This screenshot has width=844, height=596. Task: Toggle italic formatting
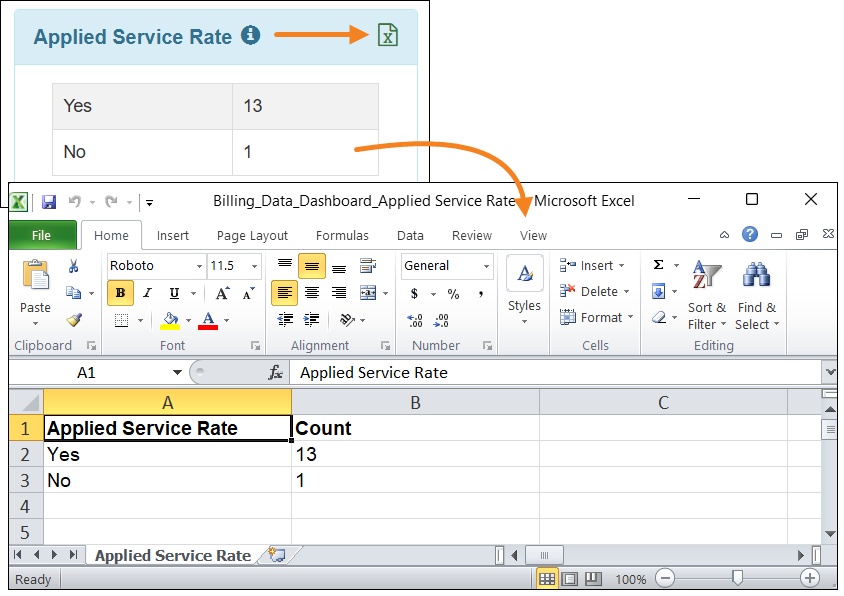pyautogui.click(x=147, y=293)
